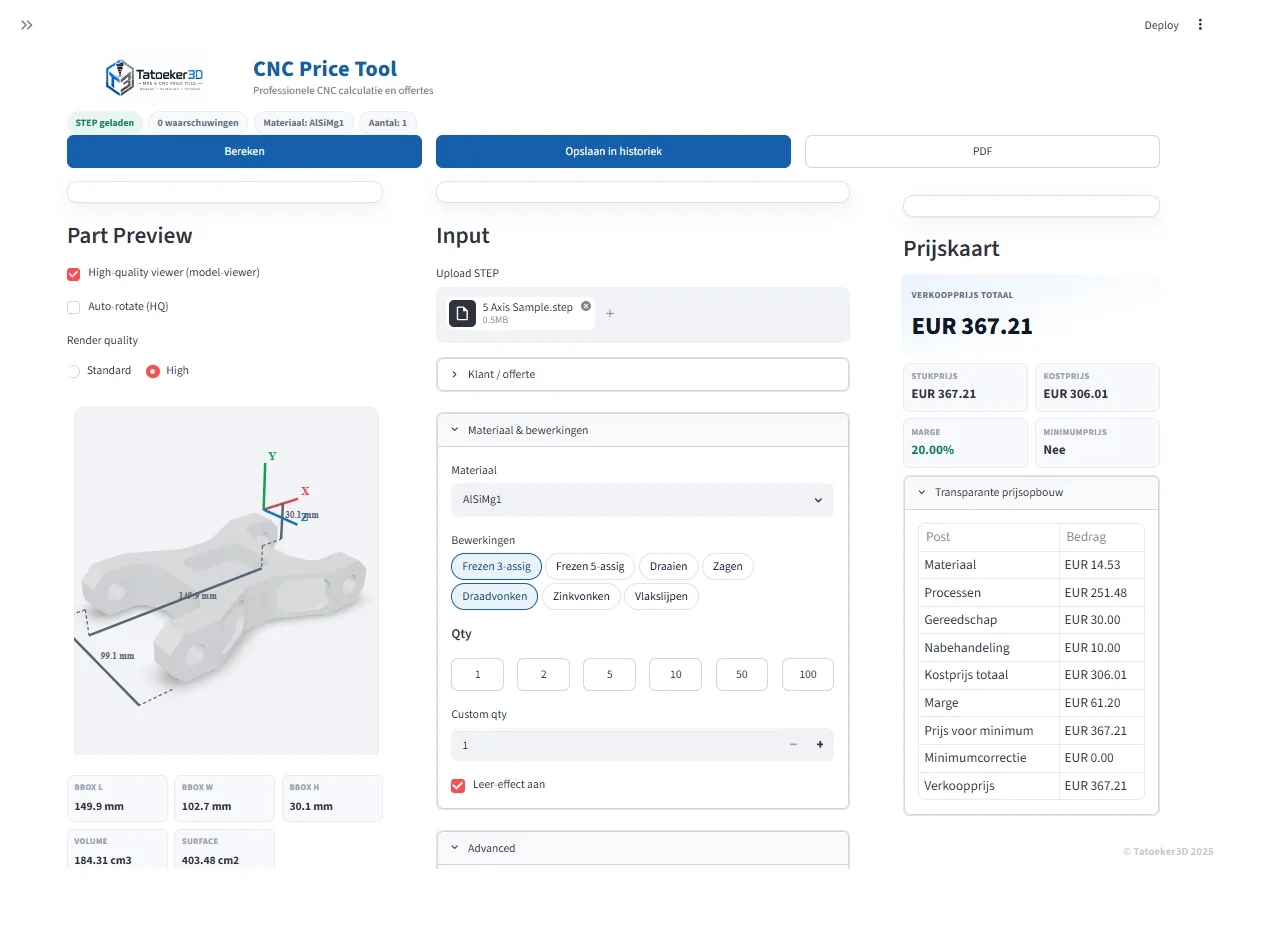
Task: Click the Bedrag column header
Action: tap(1102, 537)
